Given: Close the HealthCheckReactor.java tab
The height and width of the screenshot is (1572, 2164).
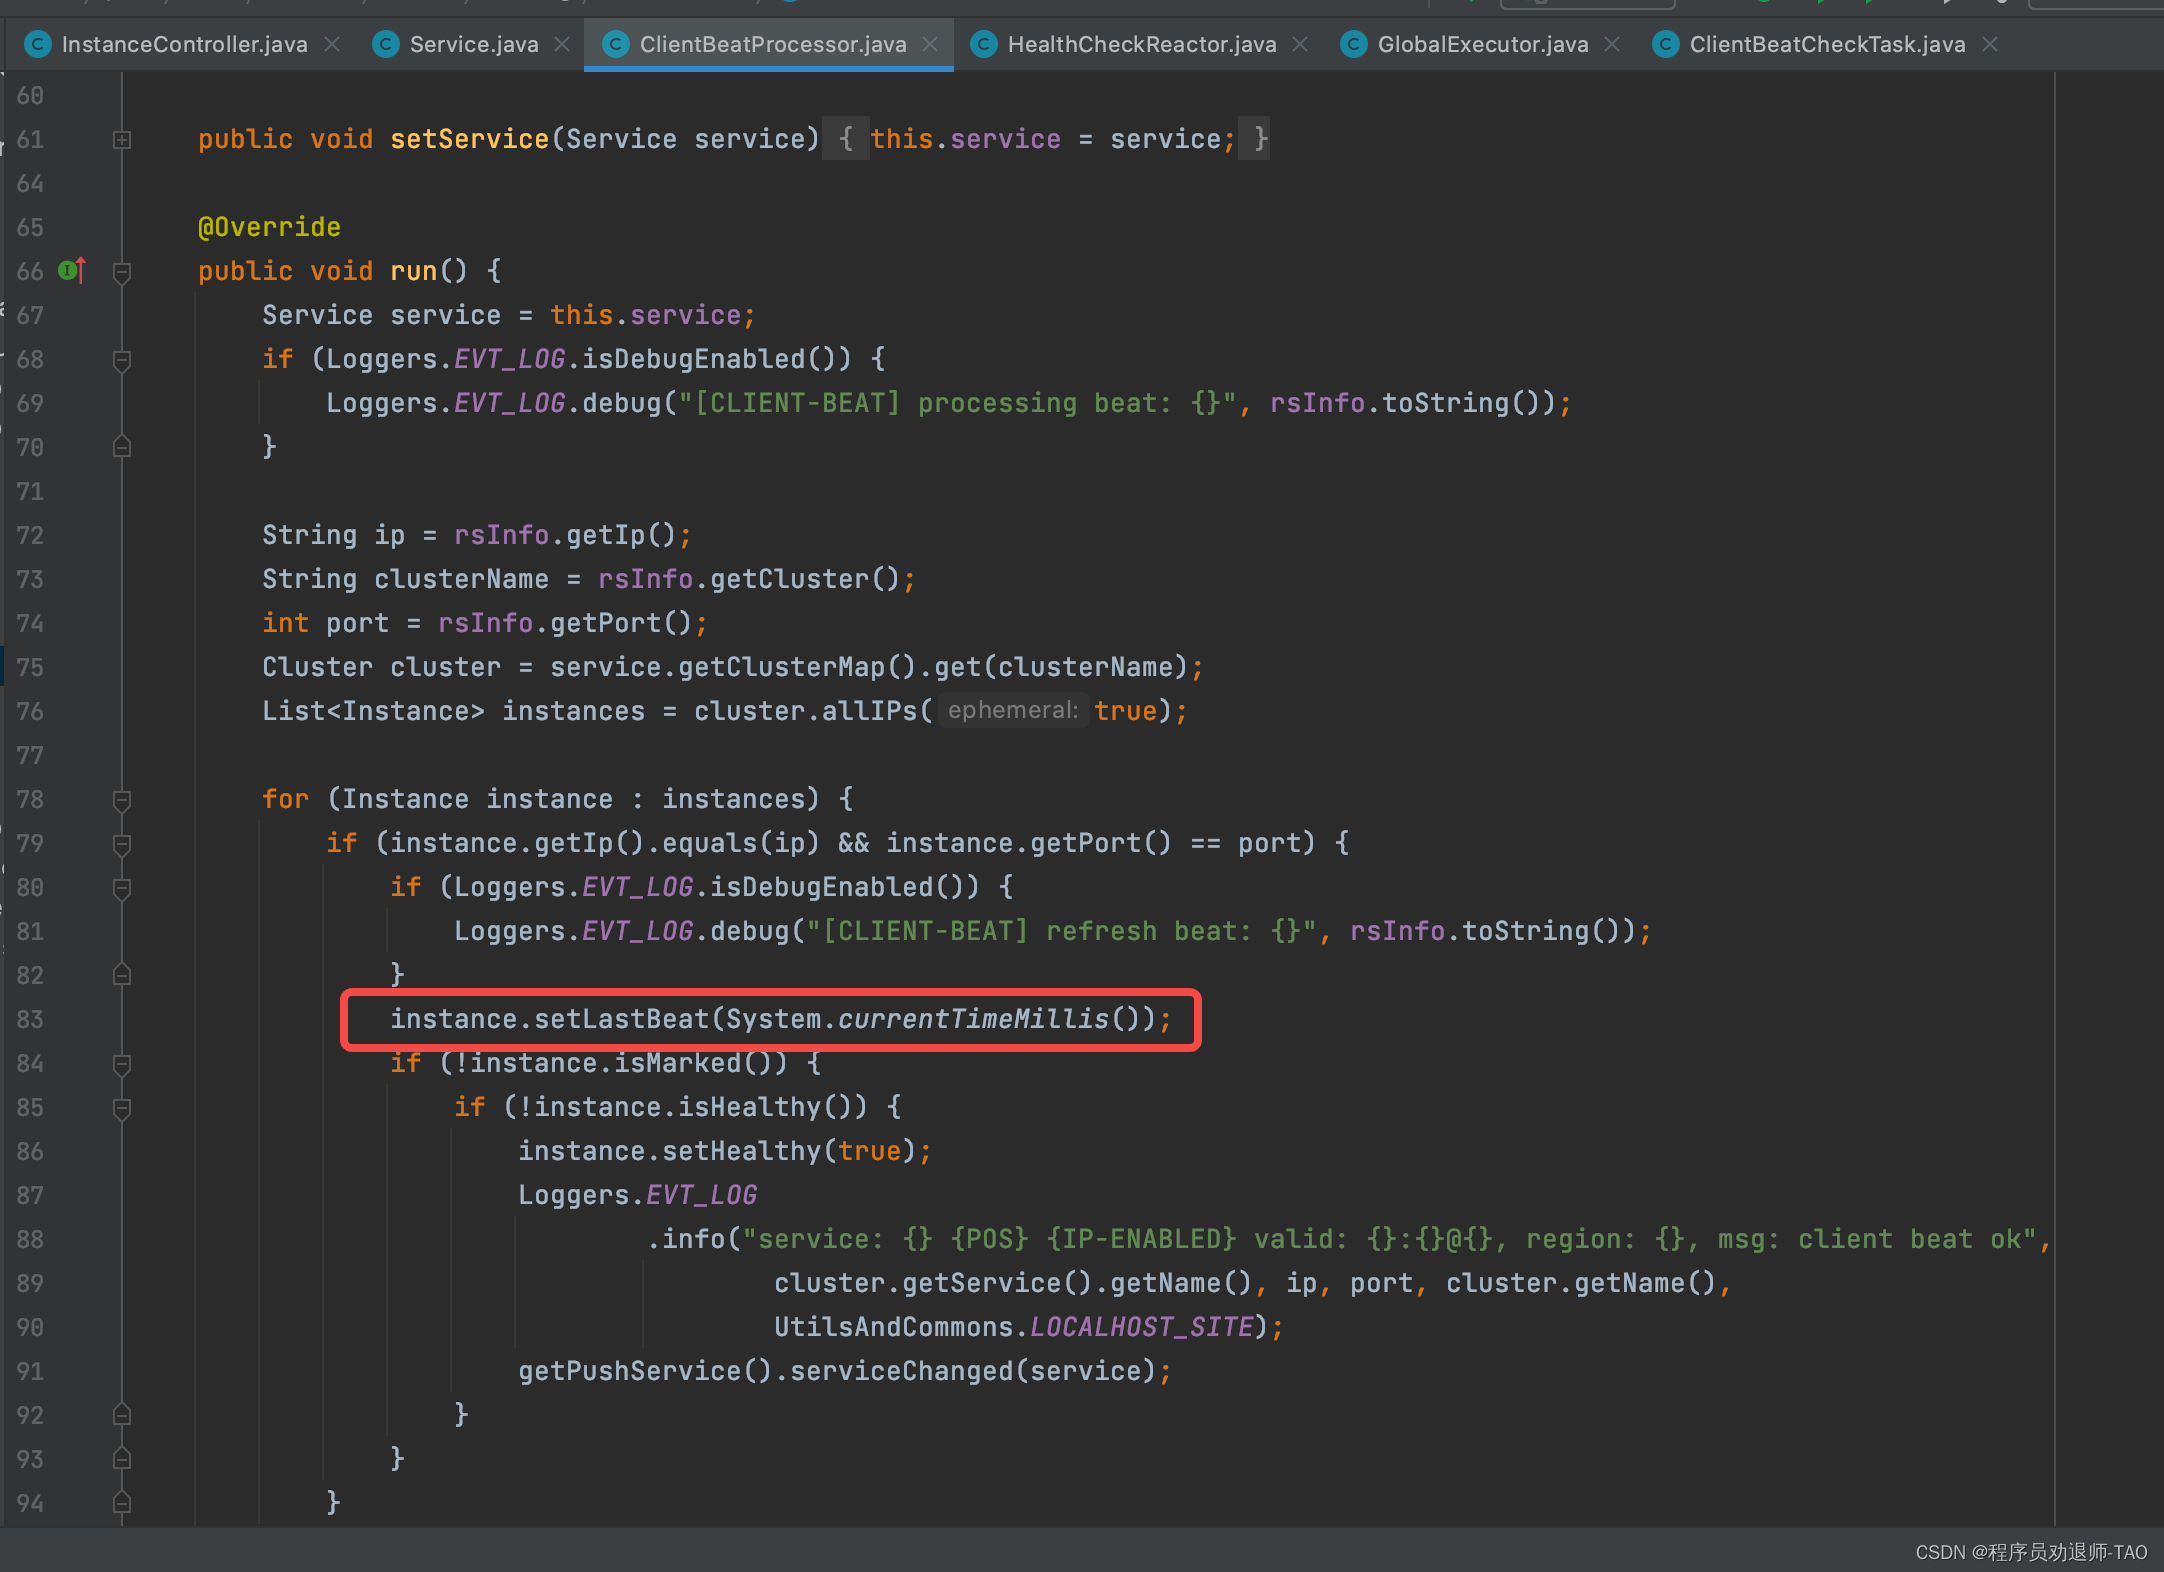Looking at the screenshot, I should click(1300, 44).
